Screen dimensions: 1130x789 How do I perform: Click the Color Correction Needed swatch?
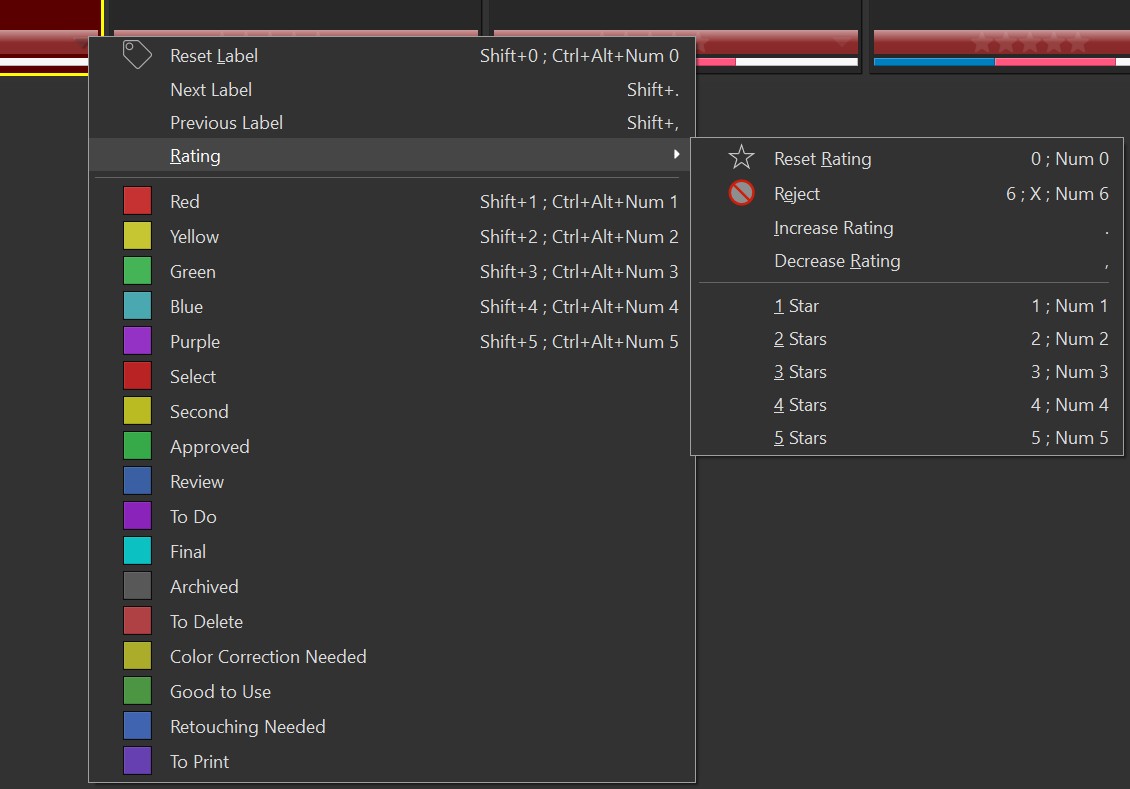137,656
